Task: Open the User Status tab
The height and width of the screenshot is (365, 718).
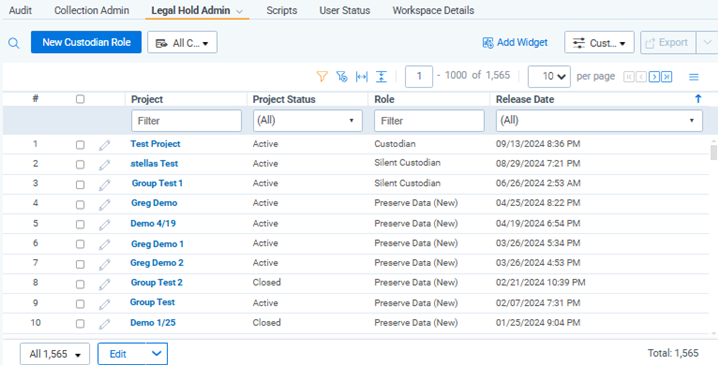Action: [345, 10]
